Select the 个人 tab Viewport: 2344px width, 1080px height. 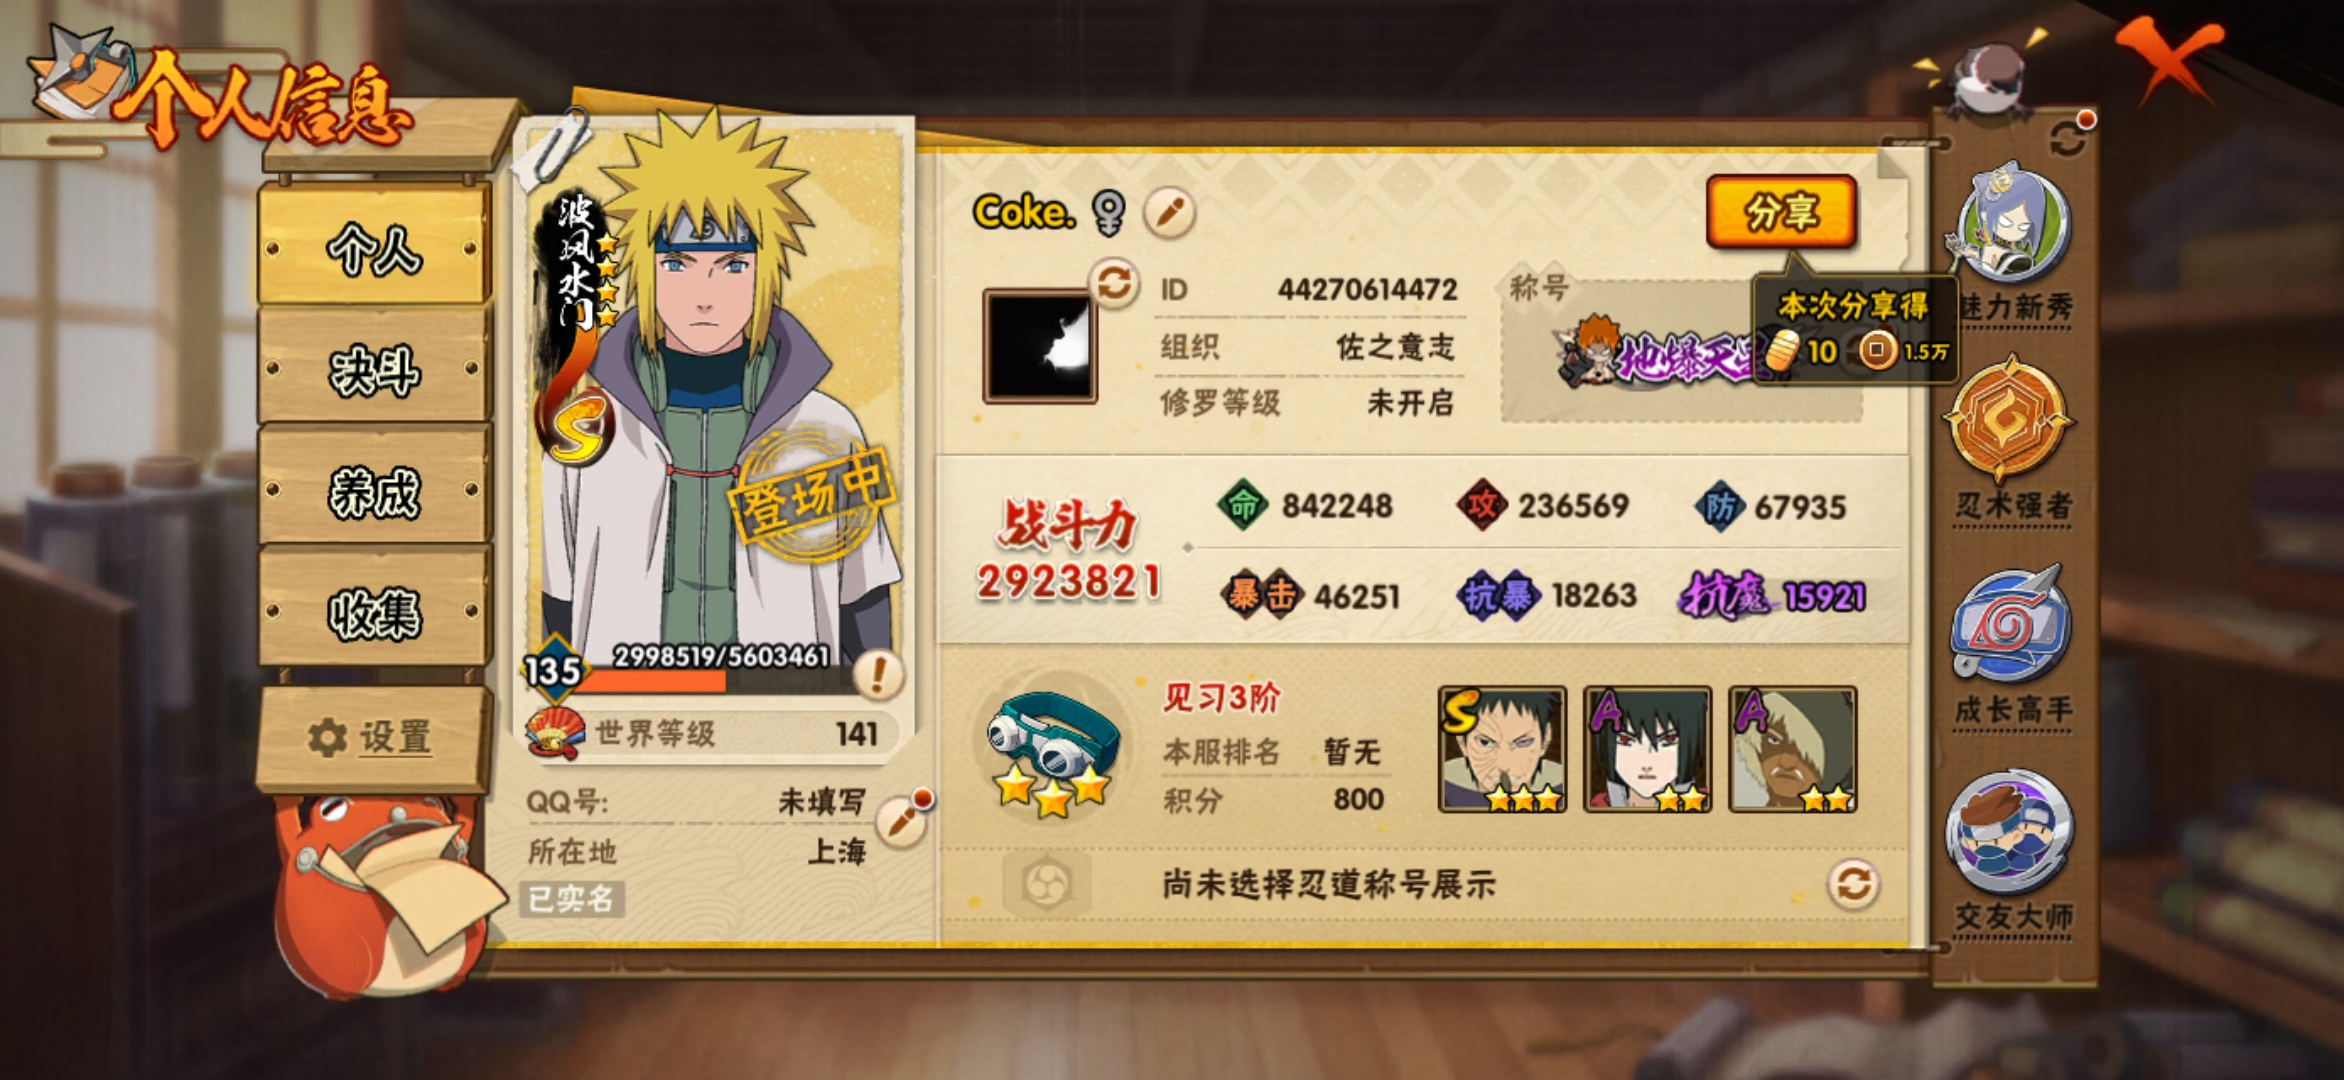click(x=374, y=248)
